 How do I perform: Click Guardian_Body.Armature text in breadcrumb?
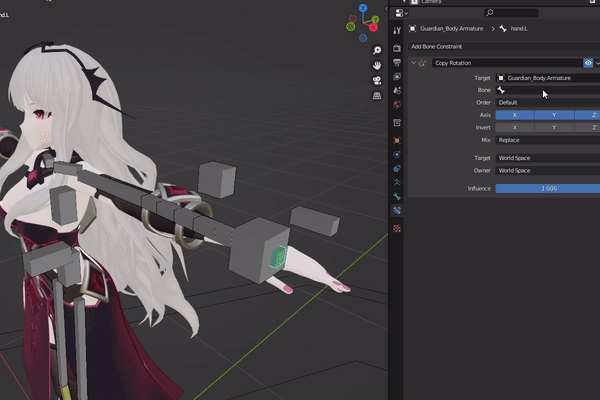click(x=452, y=29)
